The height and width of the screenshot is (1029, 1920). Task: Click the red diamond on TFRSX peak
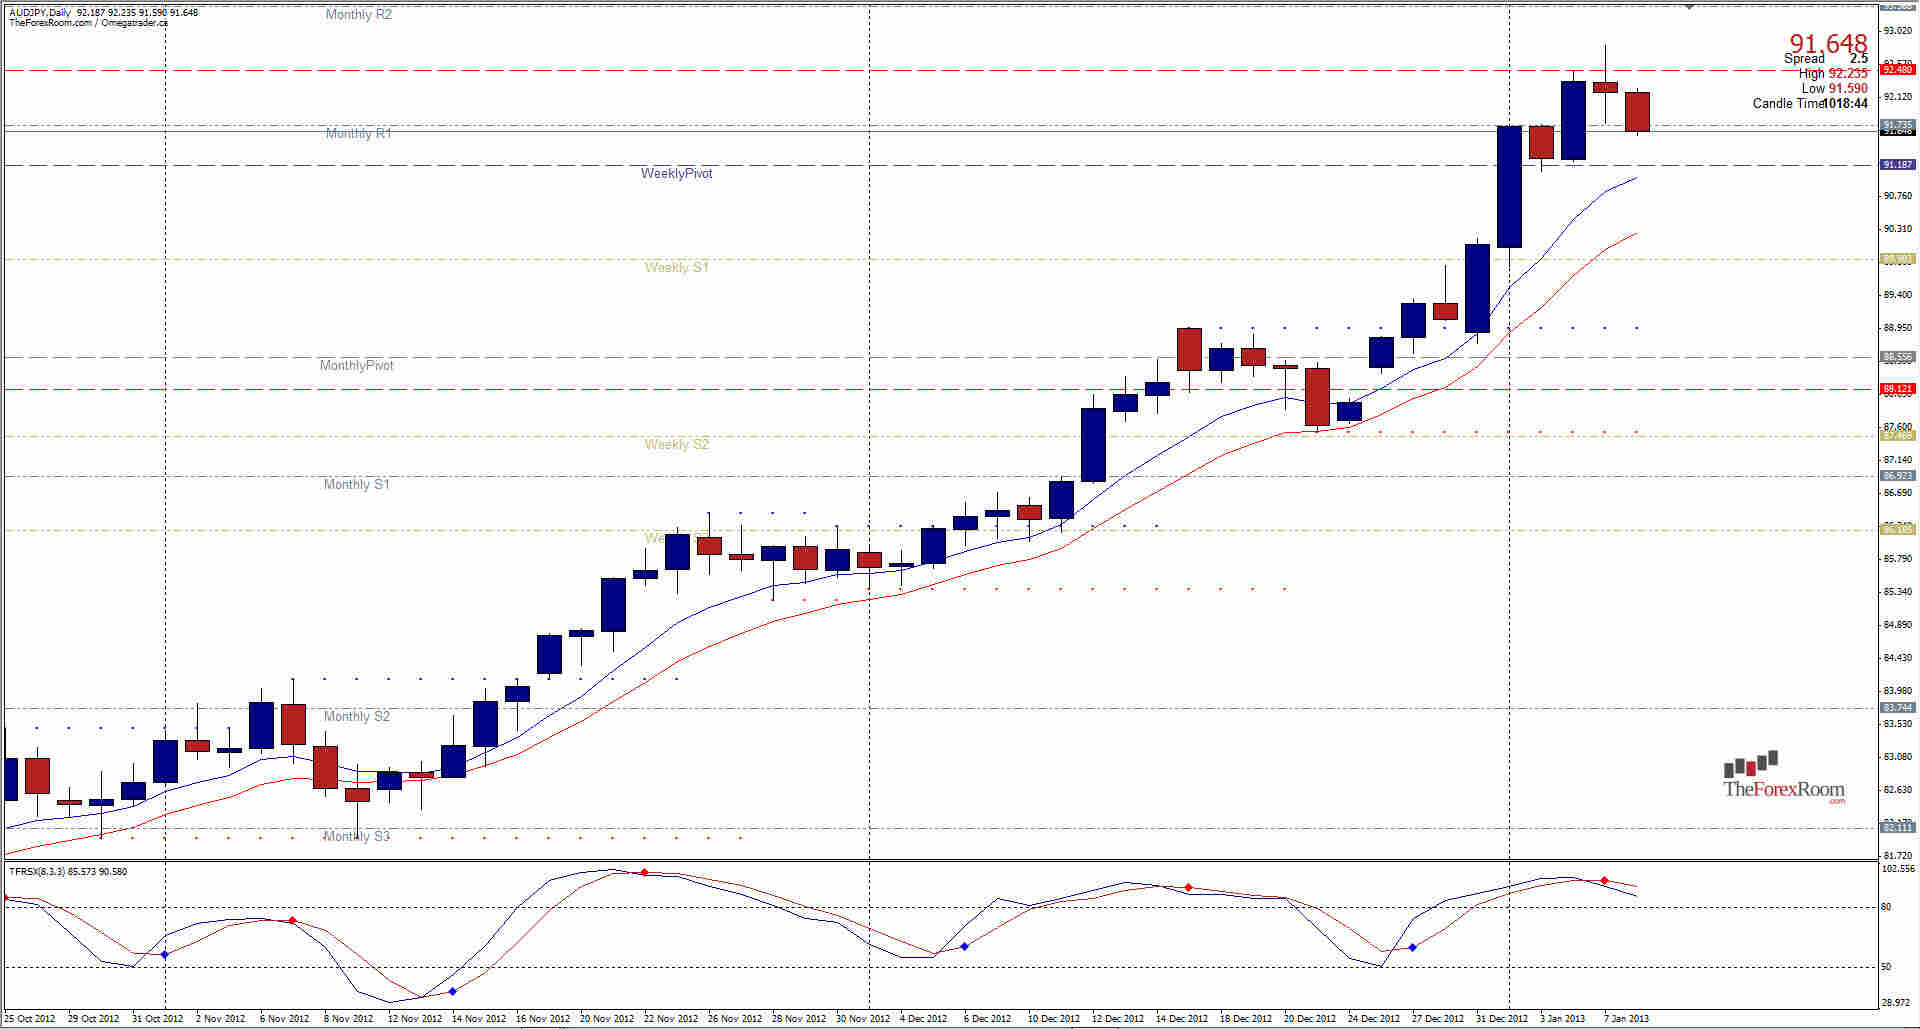pyautogui.click(x=645, y=872)
